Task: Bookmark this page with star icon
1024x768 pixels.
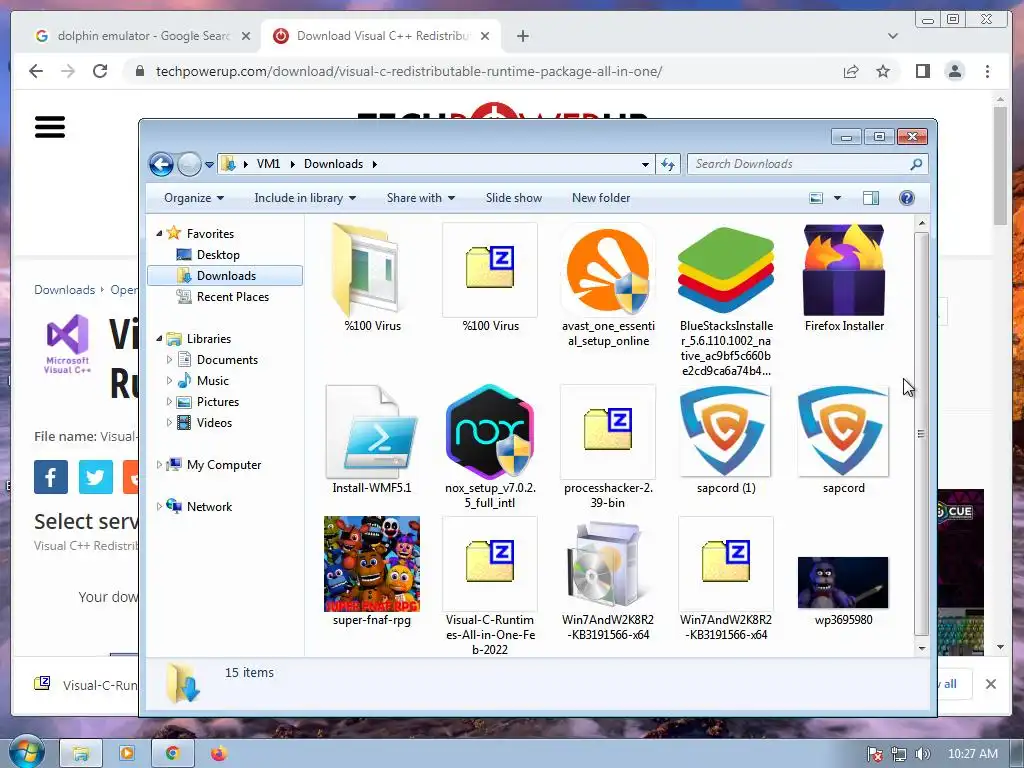Action: tap(883, 71)
